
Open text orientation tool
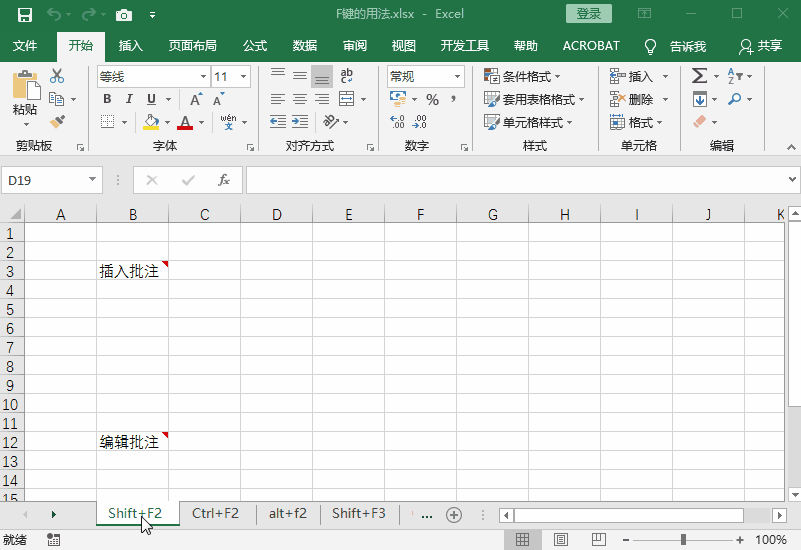(x=331, y=122)
